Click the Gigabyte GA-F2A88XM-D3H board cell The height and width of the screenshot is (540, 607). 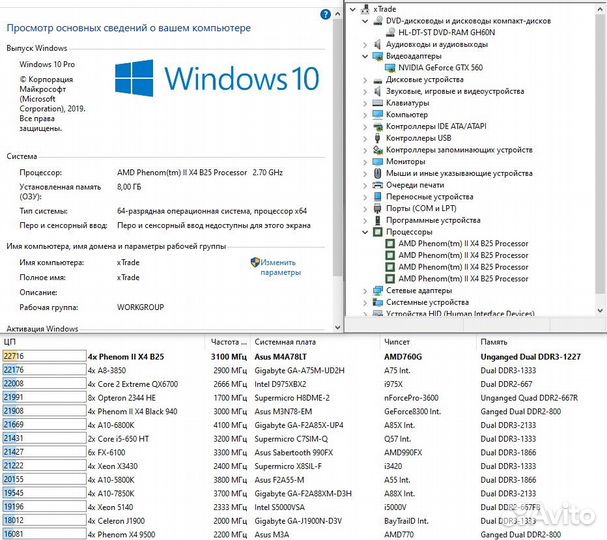303,494
